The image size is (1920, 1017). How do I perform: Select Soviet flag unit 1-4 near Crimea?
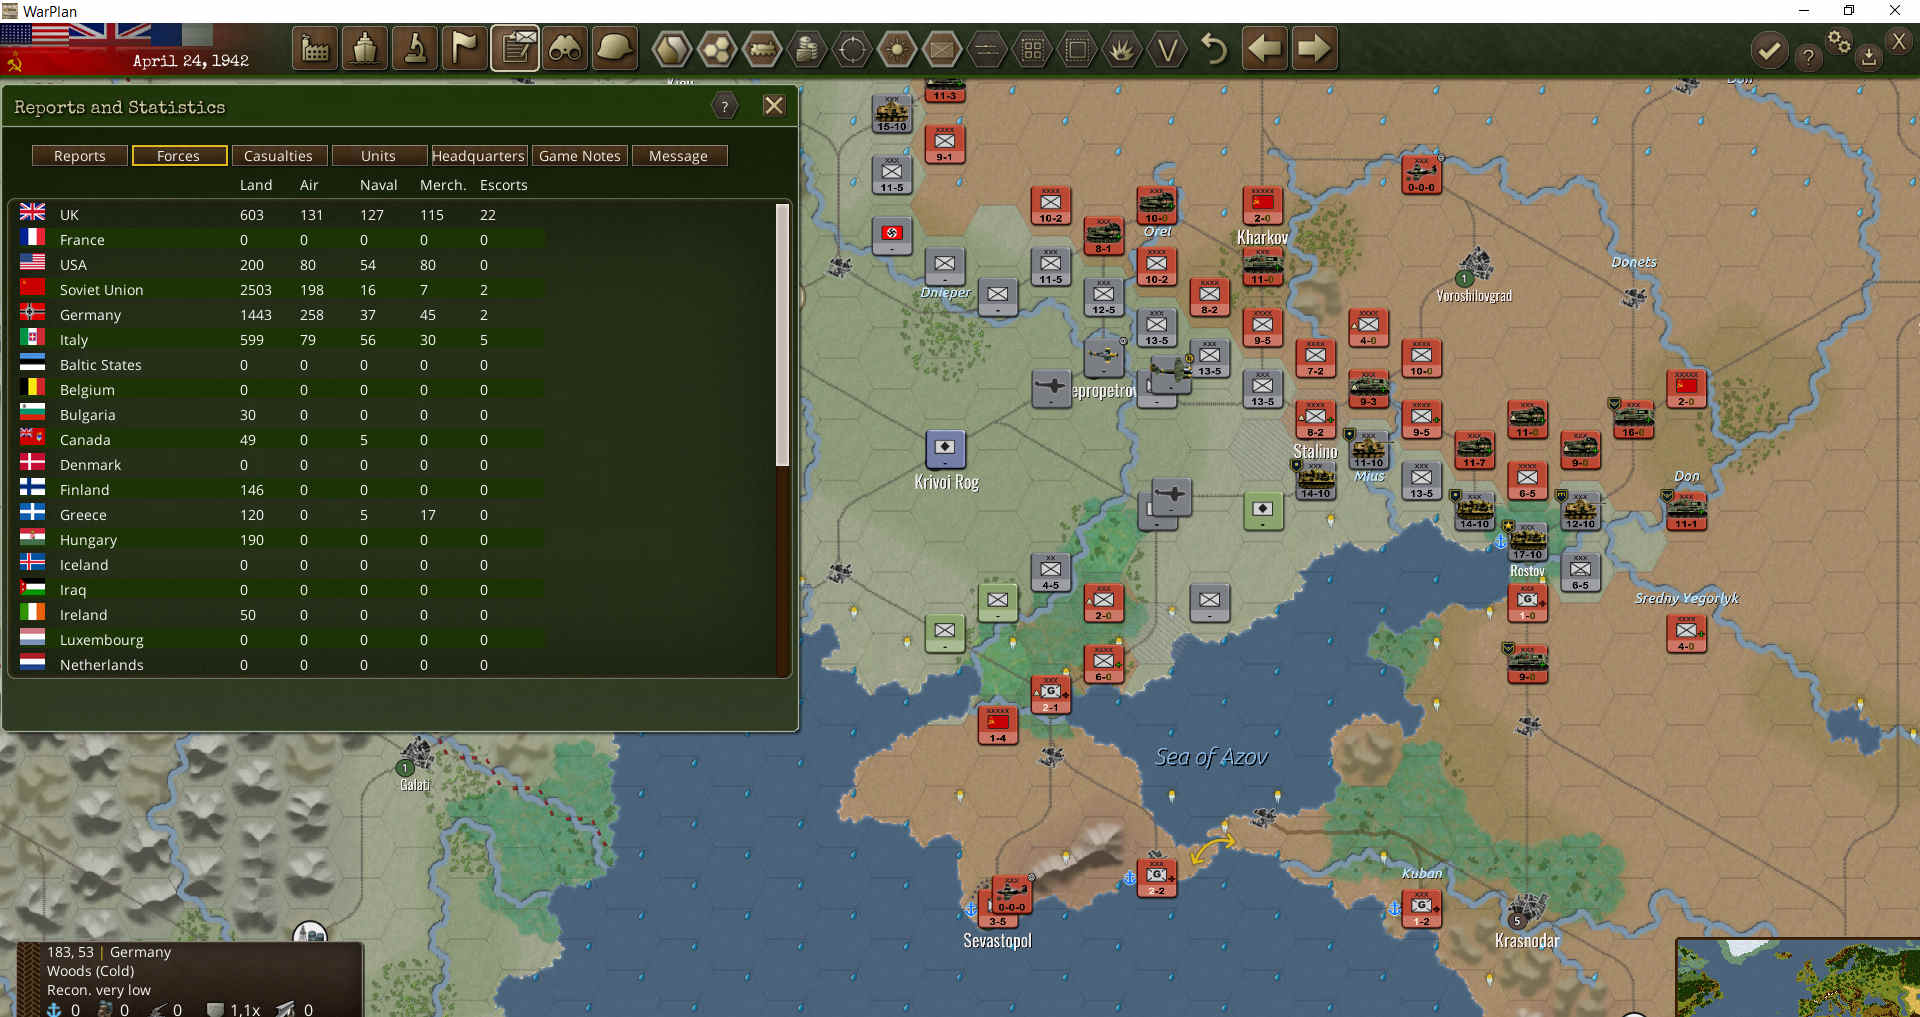(997, 724)
